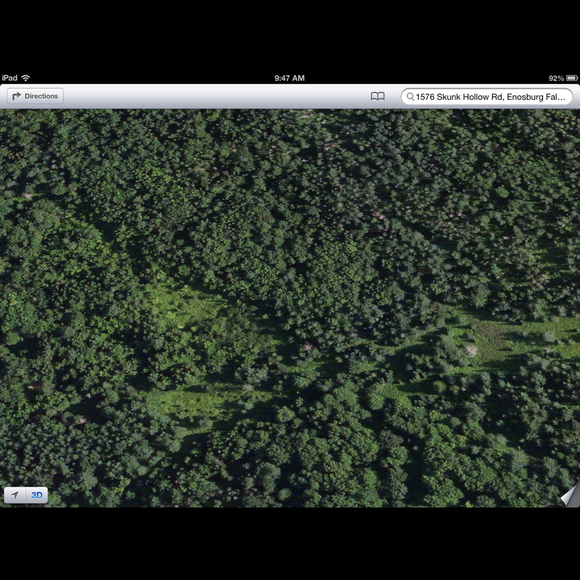Screen dimensions: 580x580
Task: Toggle the 3D map view
Action: tap(37, 495)
